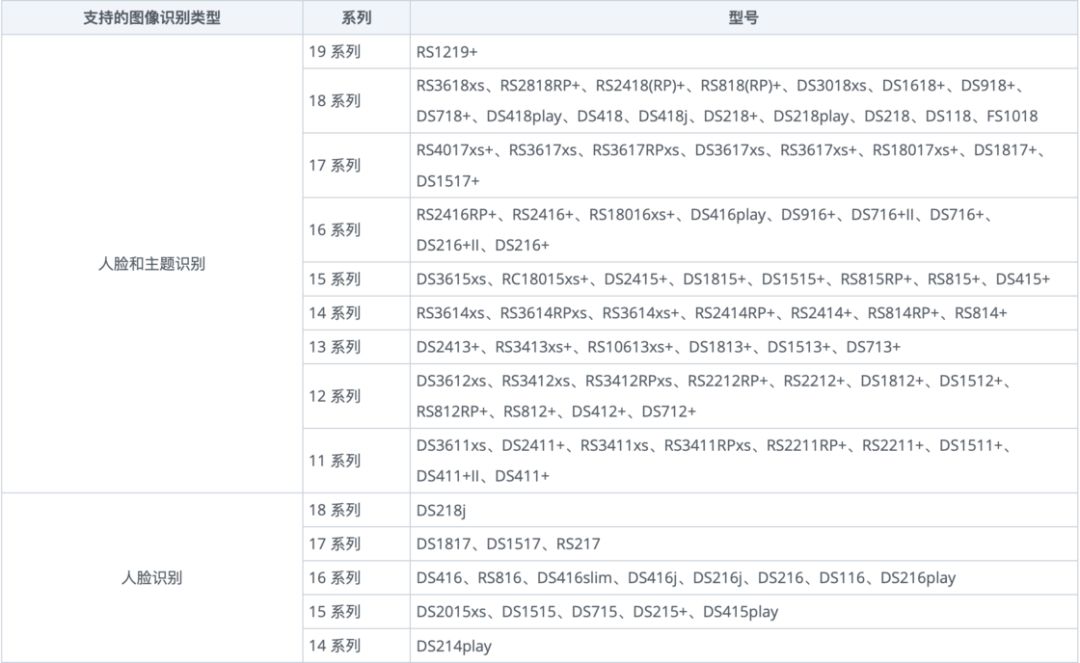Click the 系列 column header
1080x663 pixels.
[x=356, y=19]
